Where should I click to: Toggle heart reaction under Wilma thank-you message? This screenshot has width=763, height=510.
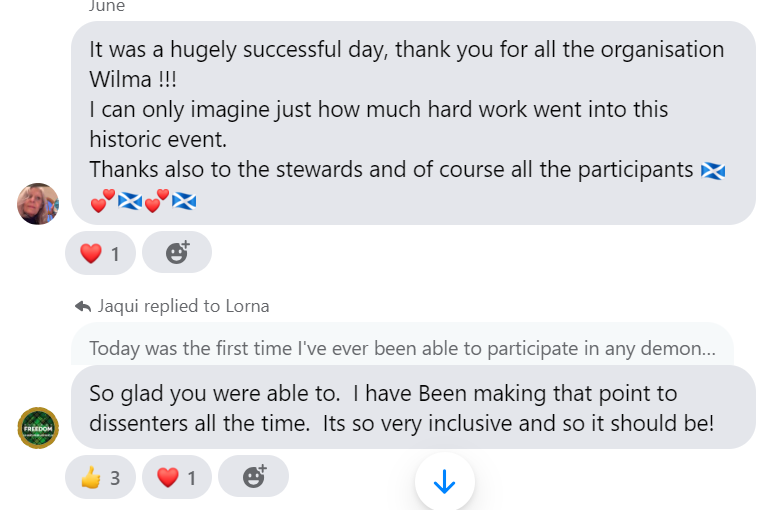[100, 253]
